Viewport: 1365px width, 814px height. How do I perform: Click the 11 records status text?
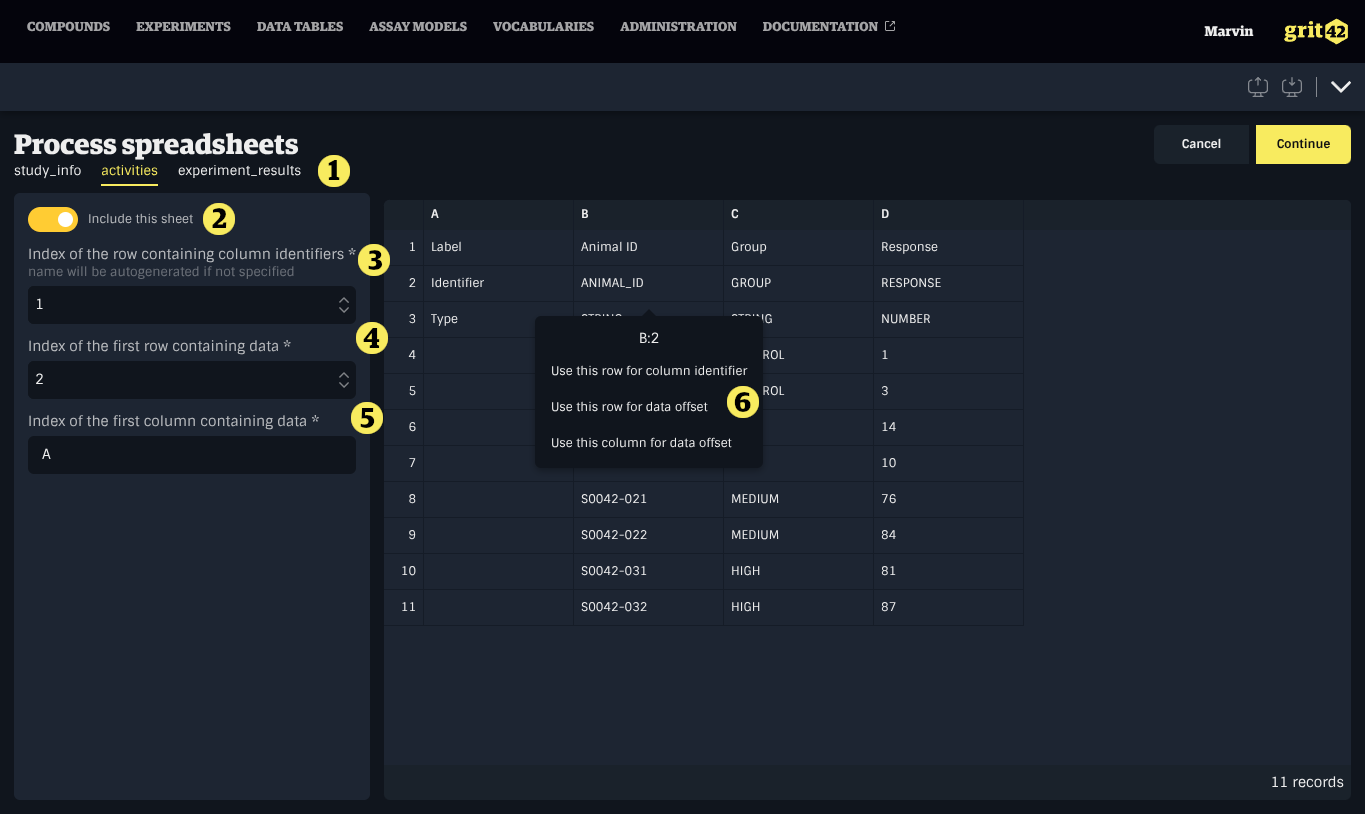tap(1307, 782)
